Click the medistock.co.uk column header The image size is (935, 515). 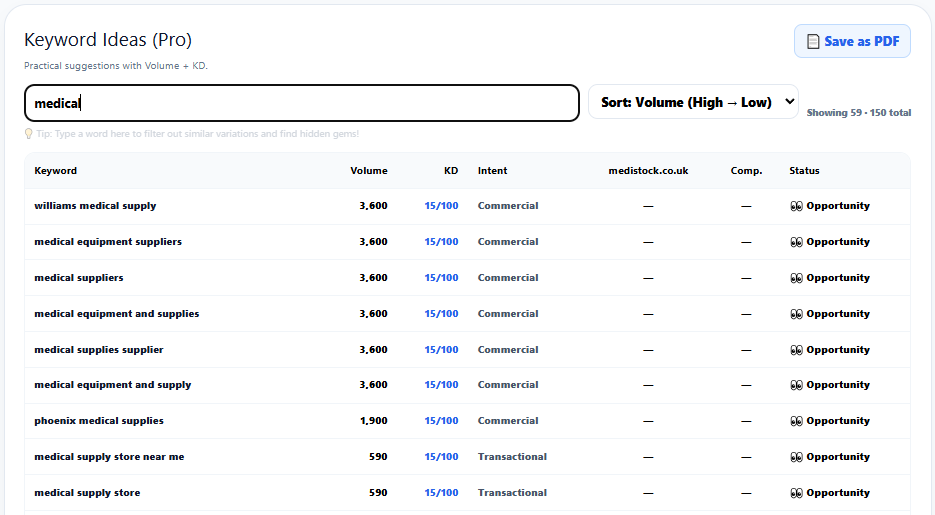coord(648,170)
